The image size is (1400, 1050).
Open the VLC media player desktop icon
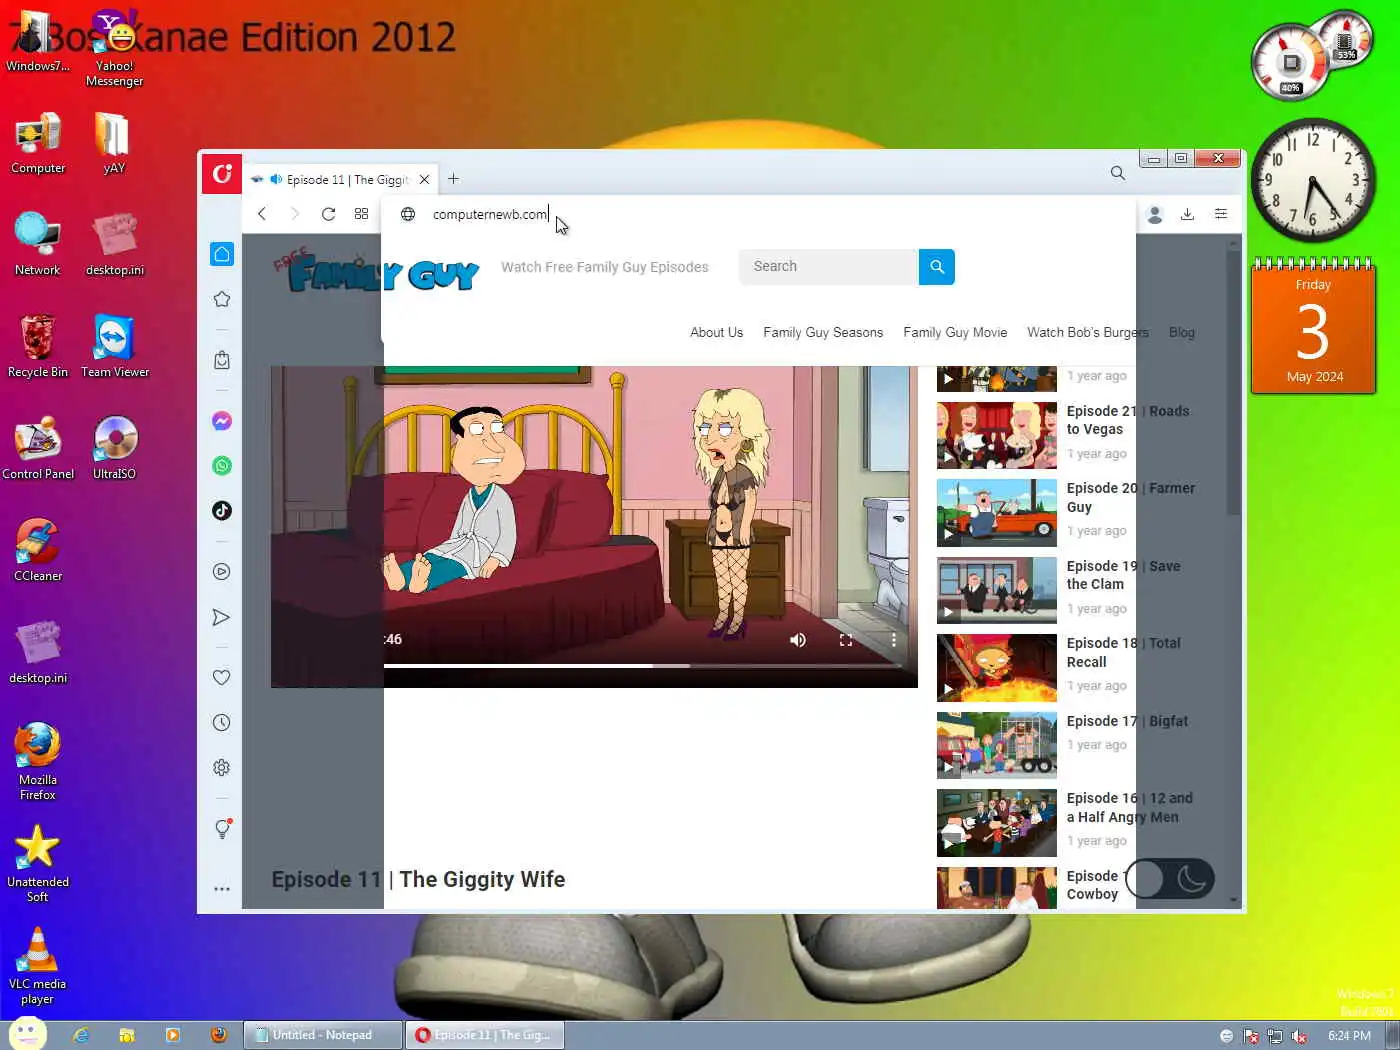(x=38, y=965)
